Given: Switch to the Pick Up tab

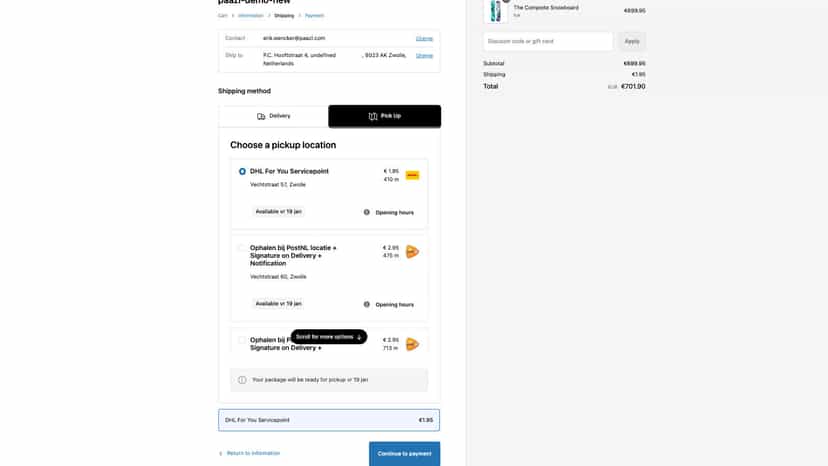Looking at the screenshot, I should [384, 116].
